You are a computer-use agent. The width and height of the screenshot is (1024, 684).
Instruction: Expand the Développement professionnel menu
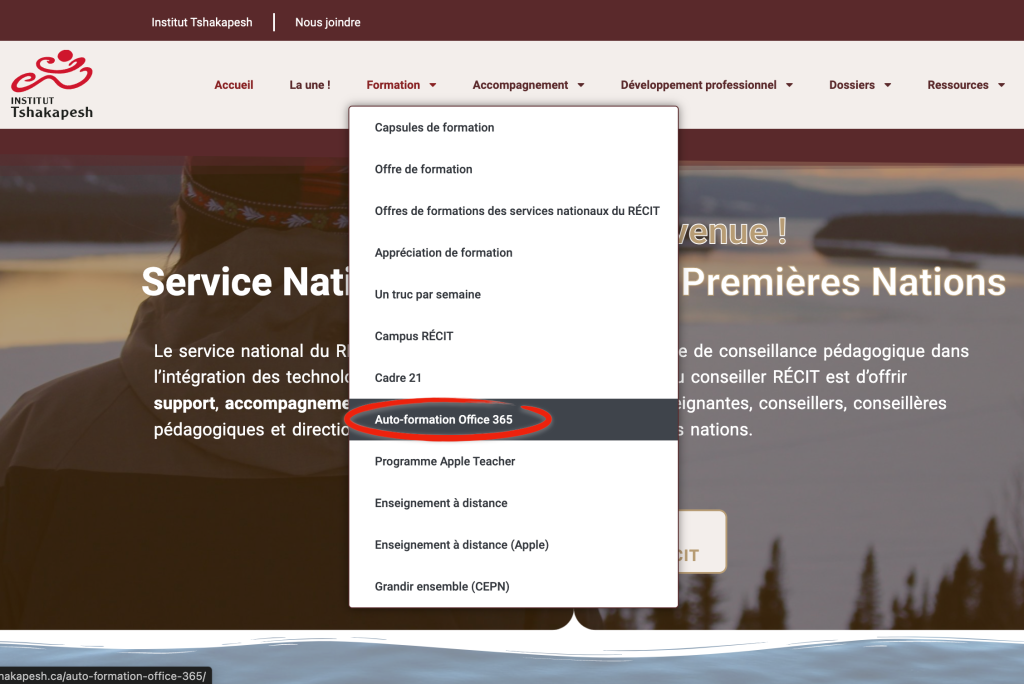tap(706, 85)
